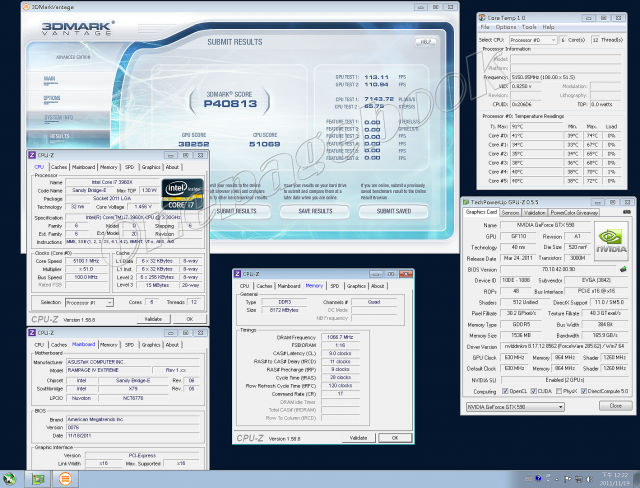Open Graphics tab in the CPU-Z Memory window
Image resolution: width=640 pixels, height=488 pixels.
click(x=356, y=286)
